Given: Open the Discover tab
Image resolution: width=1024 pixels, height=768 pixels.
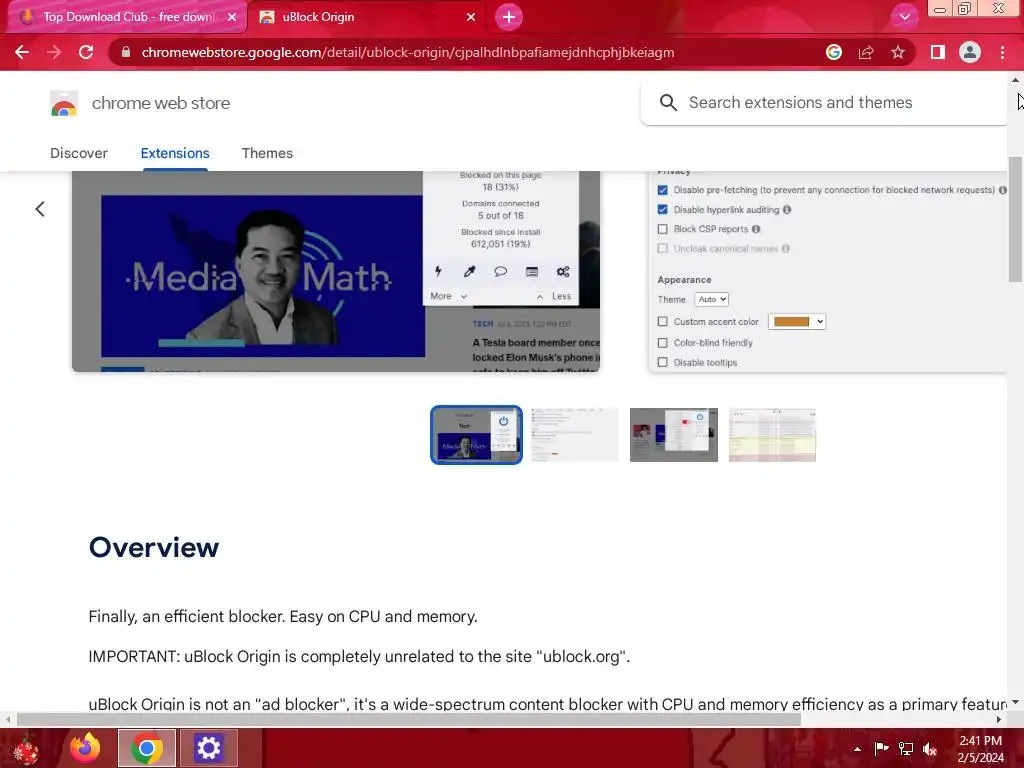Looking at the screenshot, I should 79,153.
